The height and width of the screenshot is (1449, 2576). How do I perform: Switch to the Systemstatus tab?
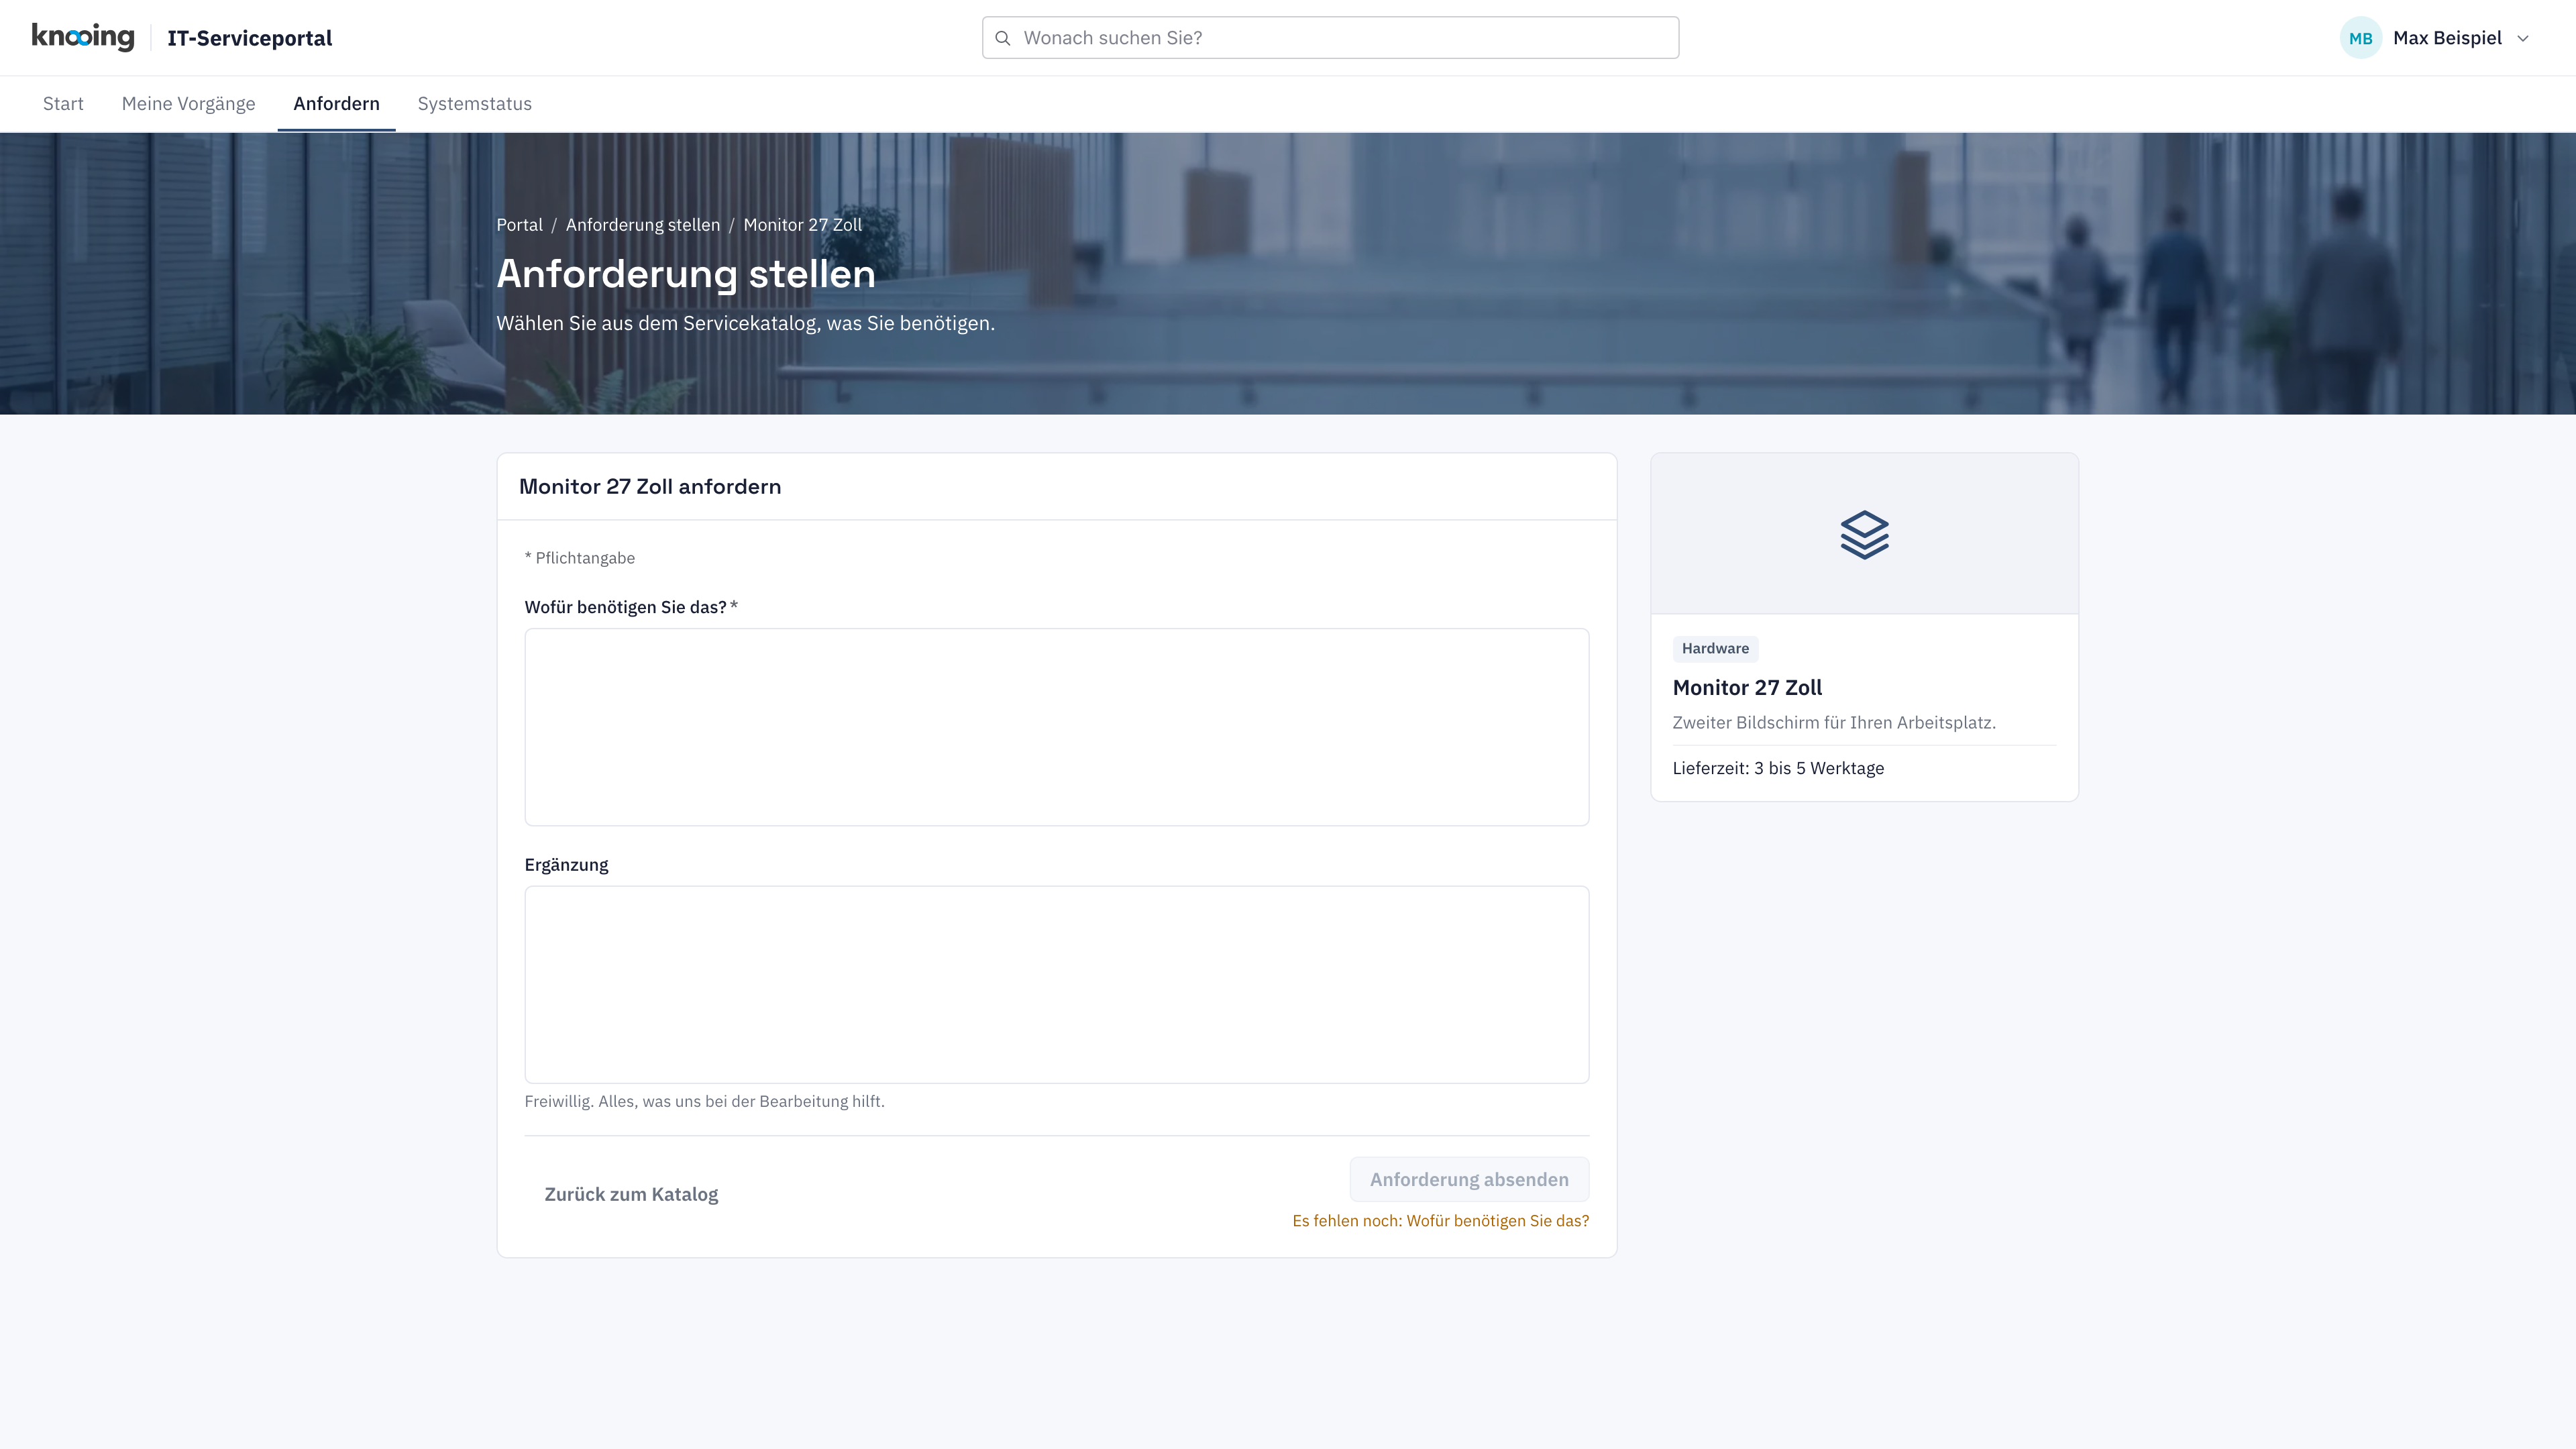click(x=474, y=104)
